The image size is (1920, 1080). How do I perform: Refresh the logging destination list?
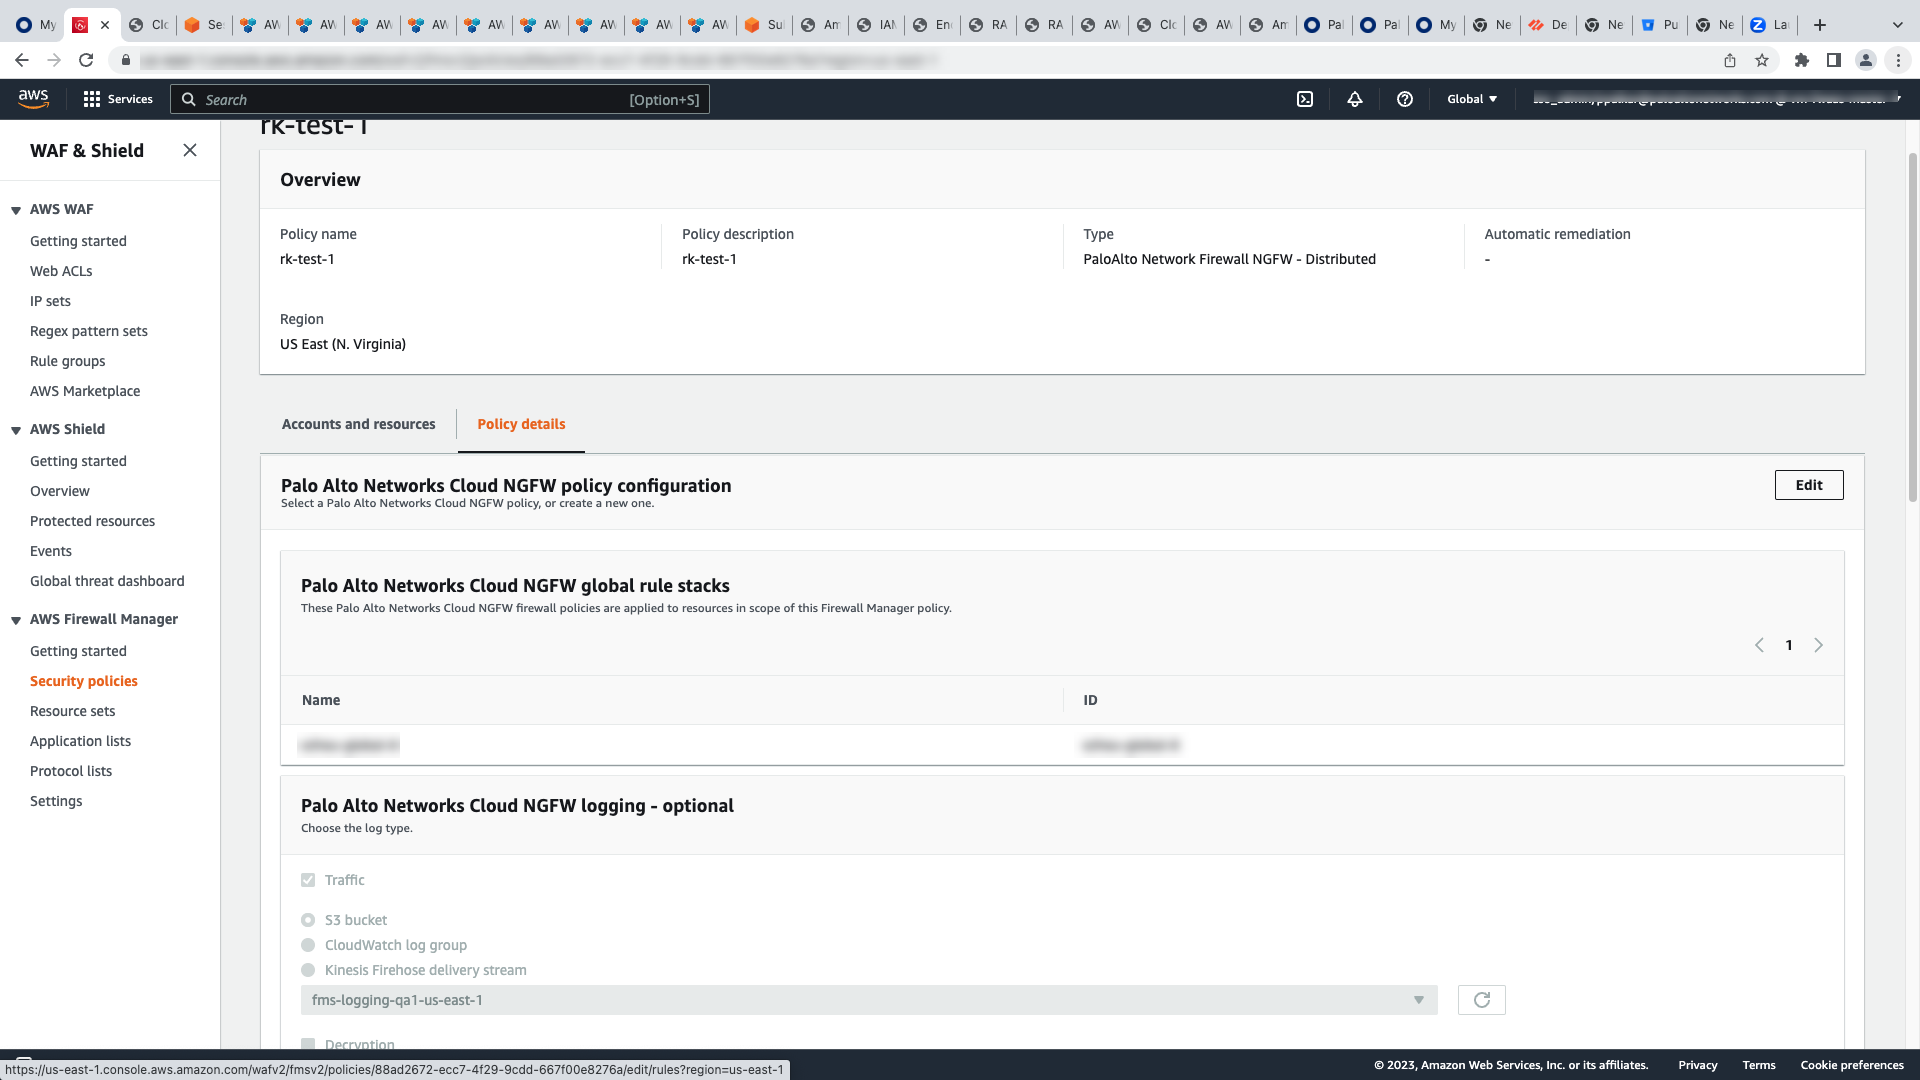pos(1481,1000)
